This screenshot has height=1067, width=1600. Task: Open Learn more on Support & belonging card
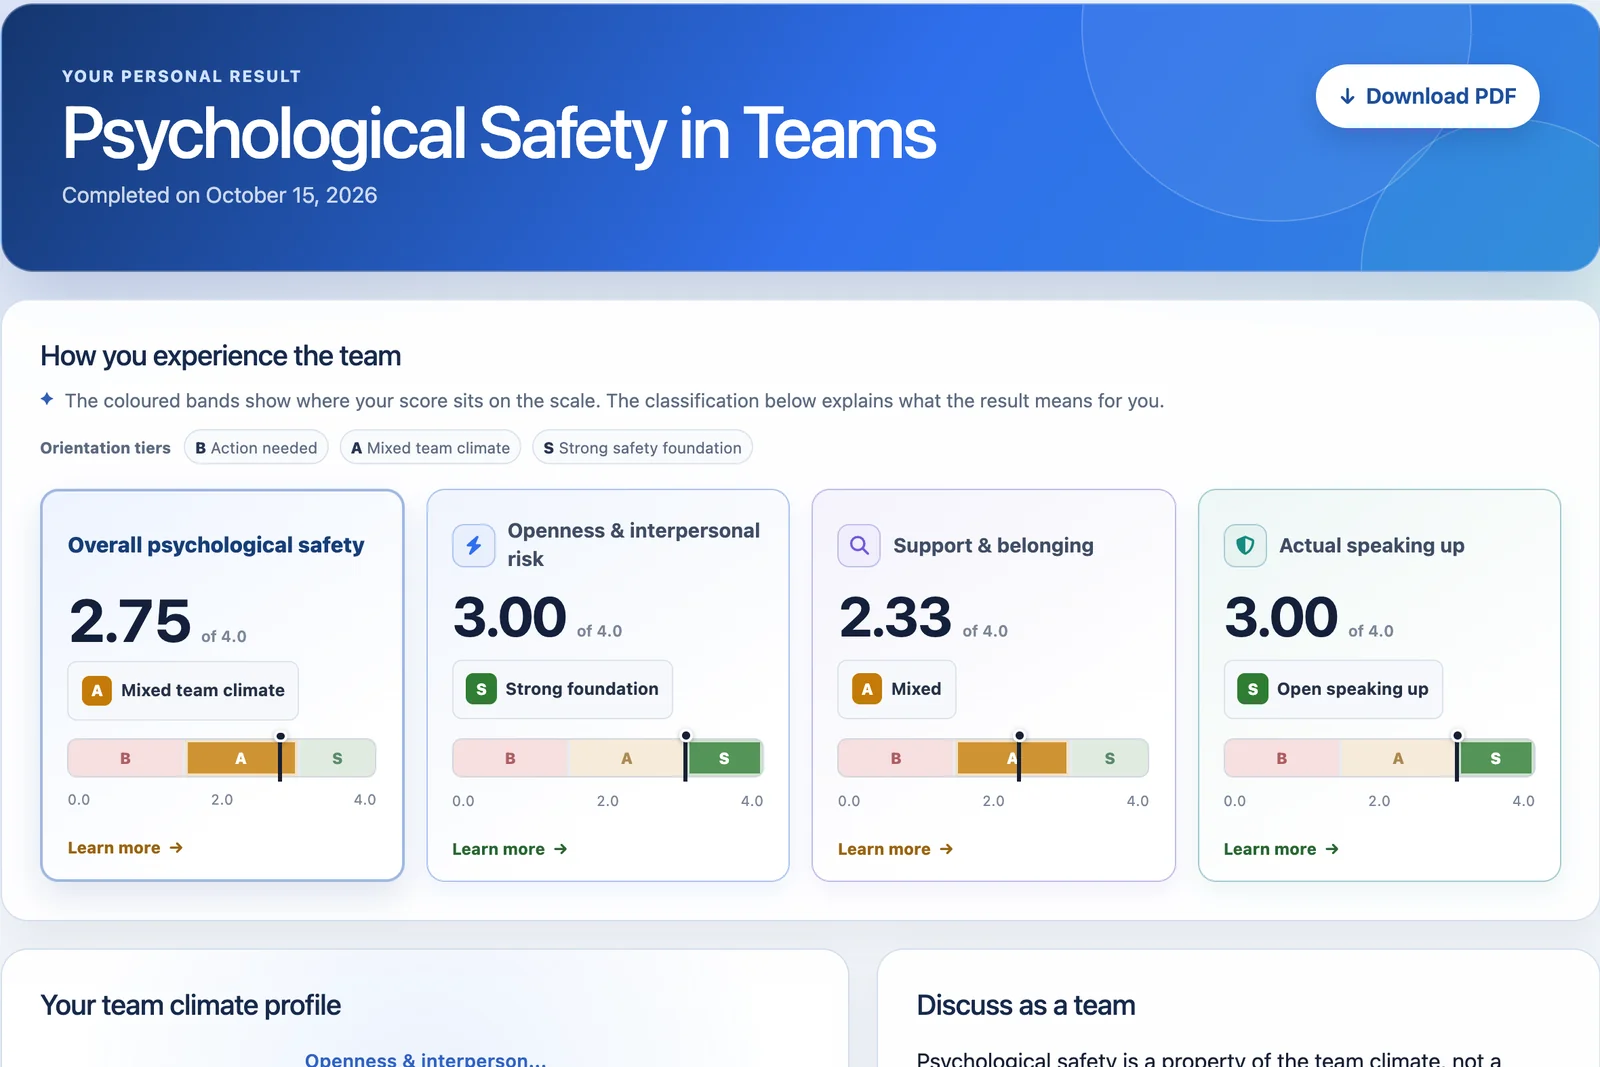pos(895,849)
